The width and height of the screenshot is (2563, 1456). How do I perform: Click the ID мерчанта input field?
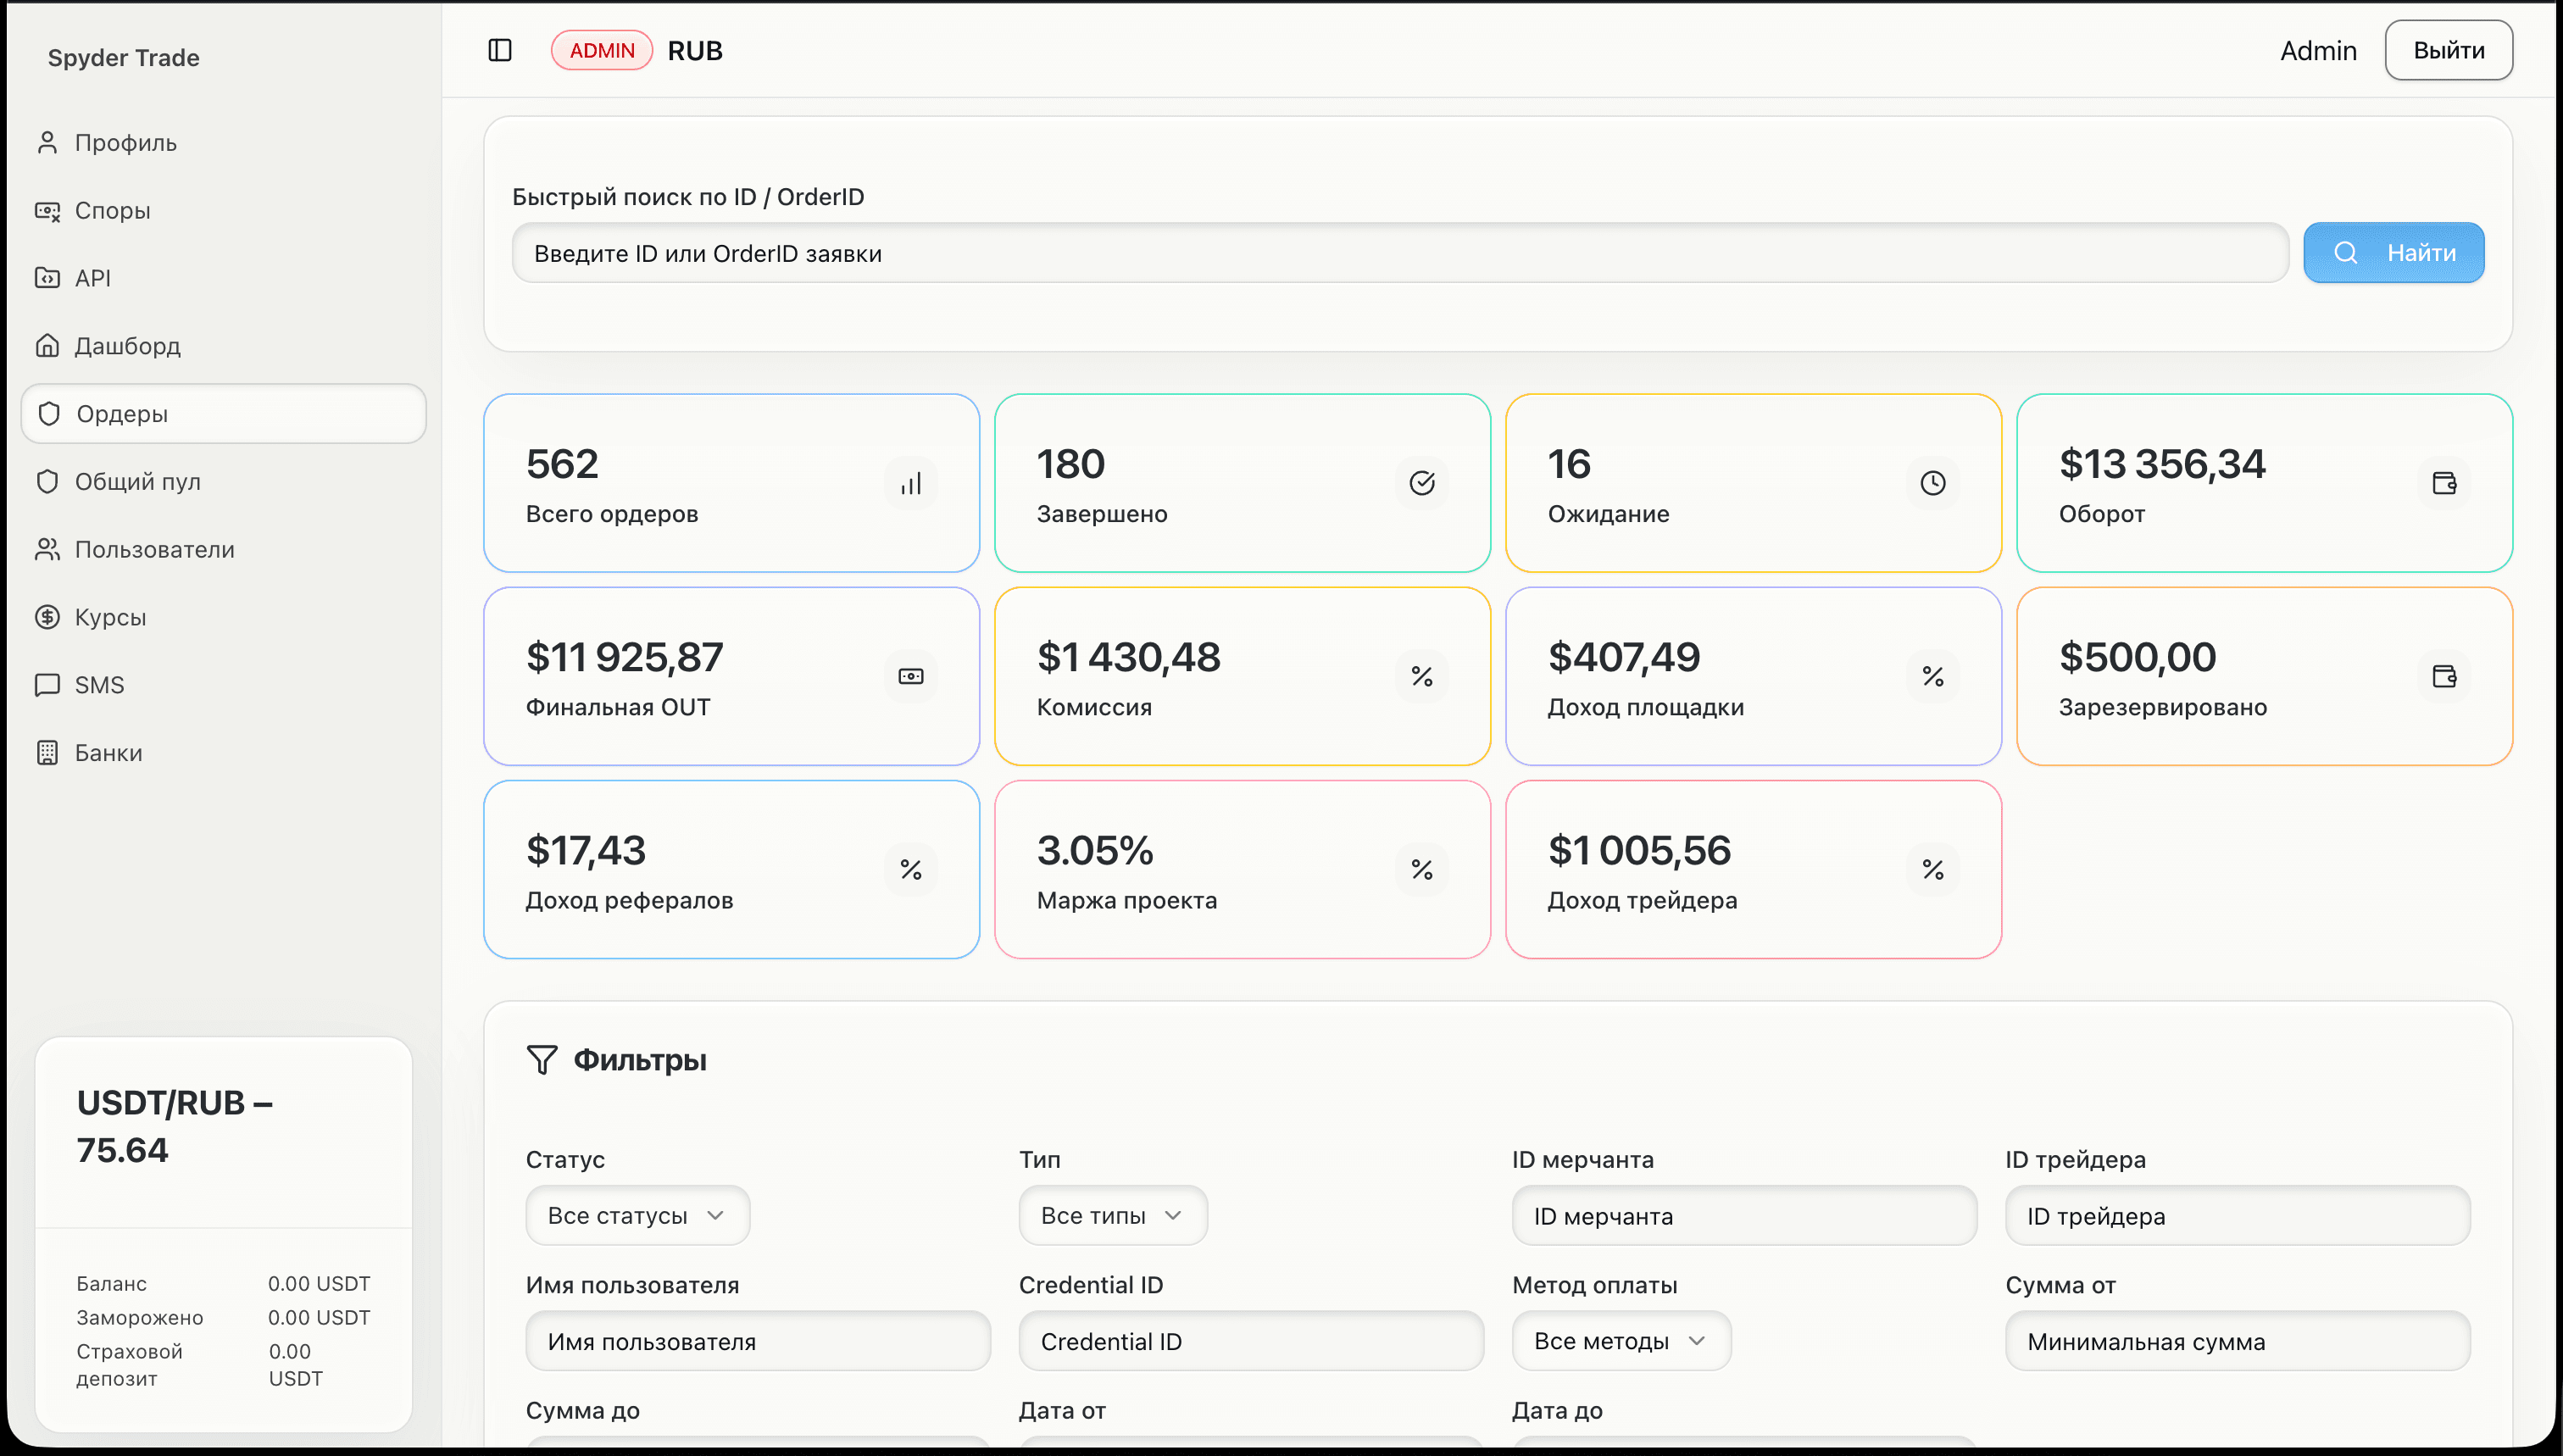tap(1744, 1216)
